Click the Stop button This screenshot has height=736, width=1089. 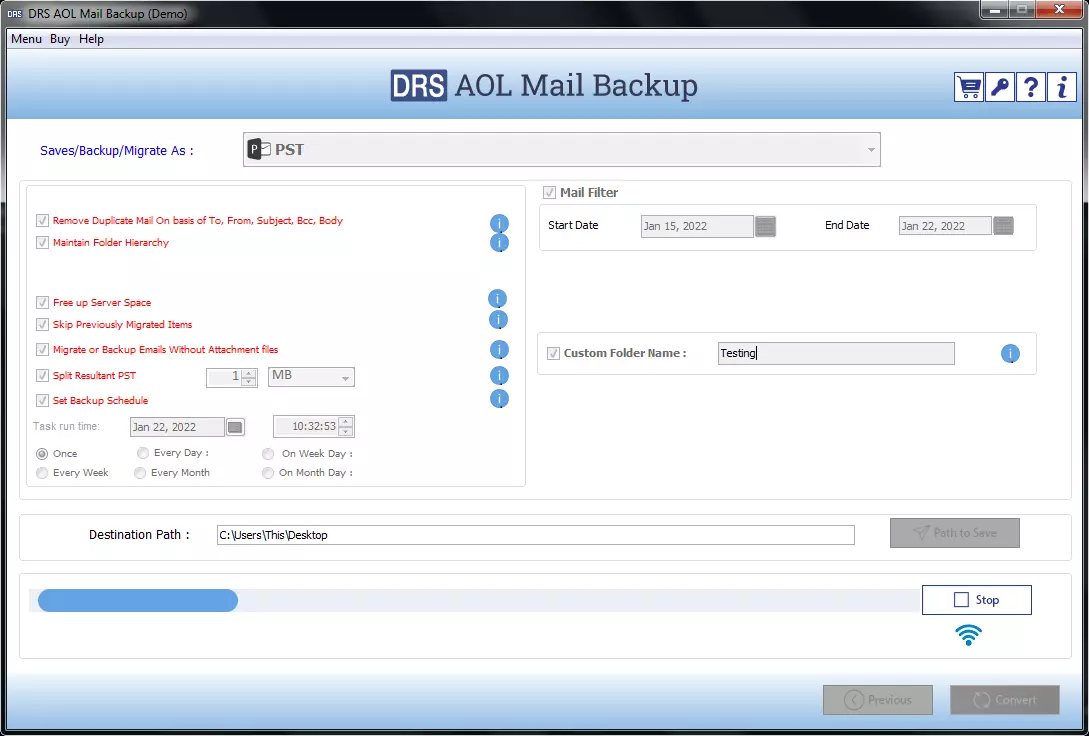[x=976, y=600]
